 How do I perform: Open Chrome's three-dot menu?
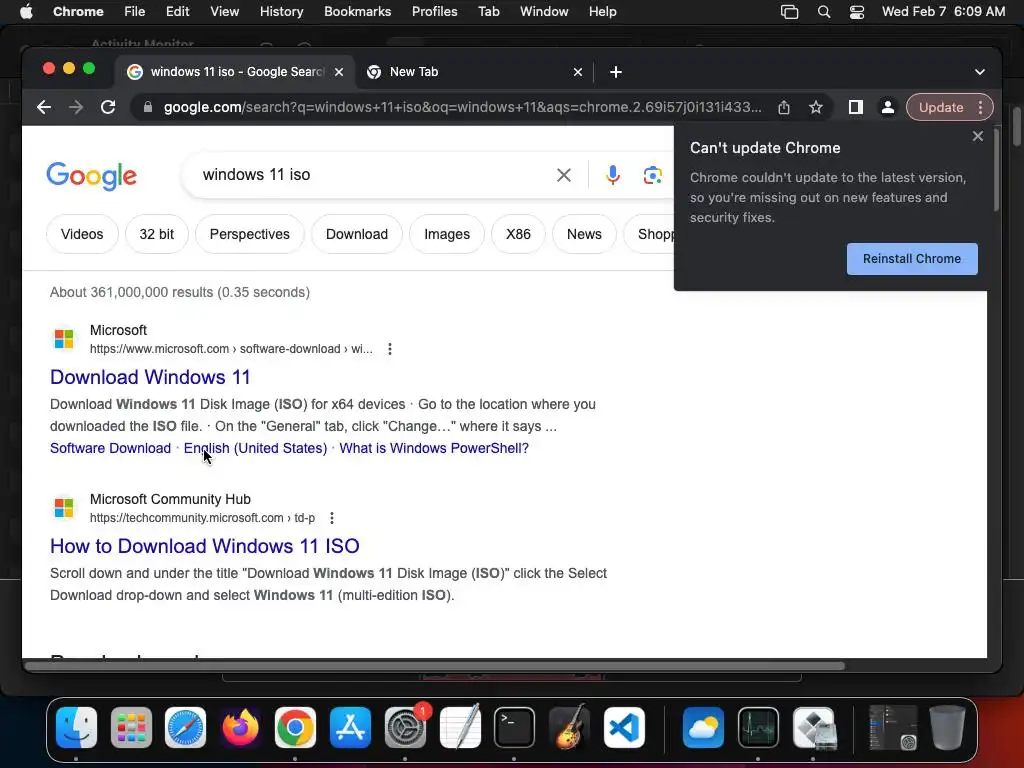(x=980, y=107)
